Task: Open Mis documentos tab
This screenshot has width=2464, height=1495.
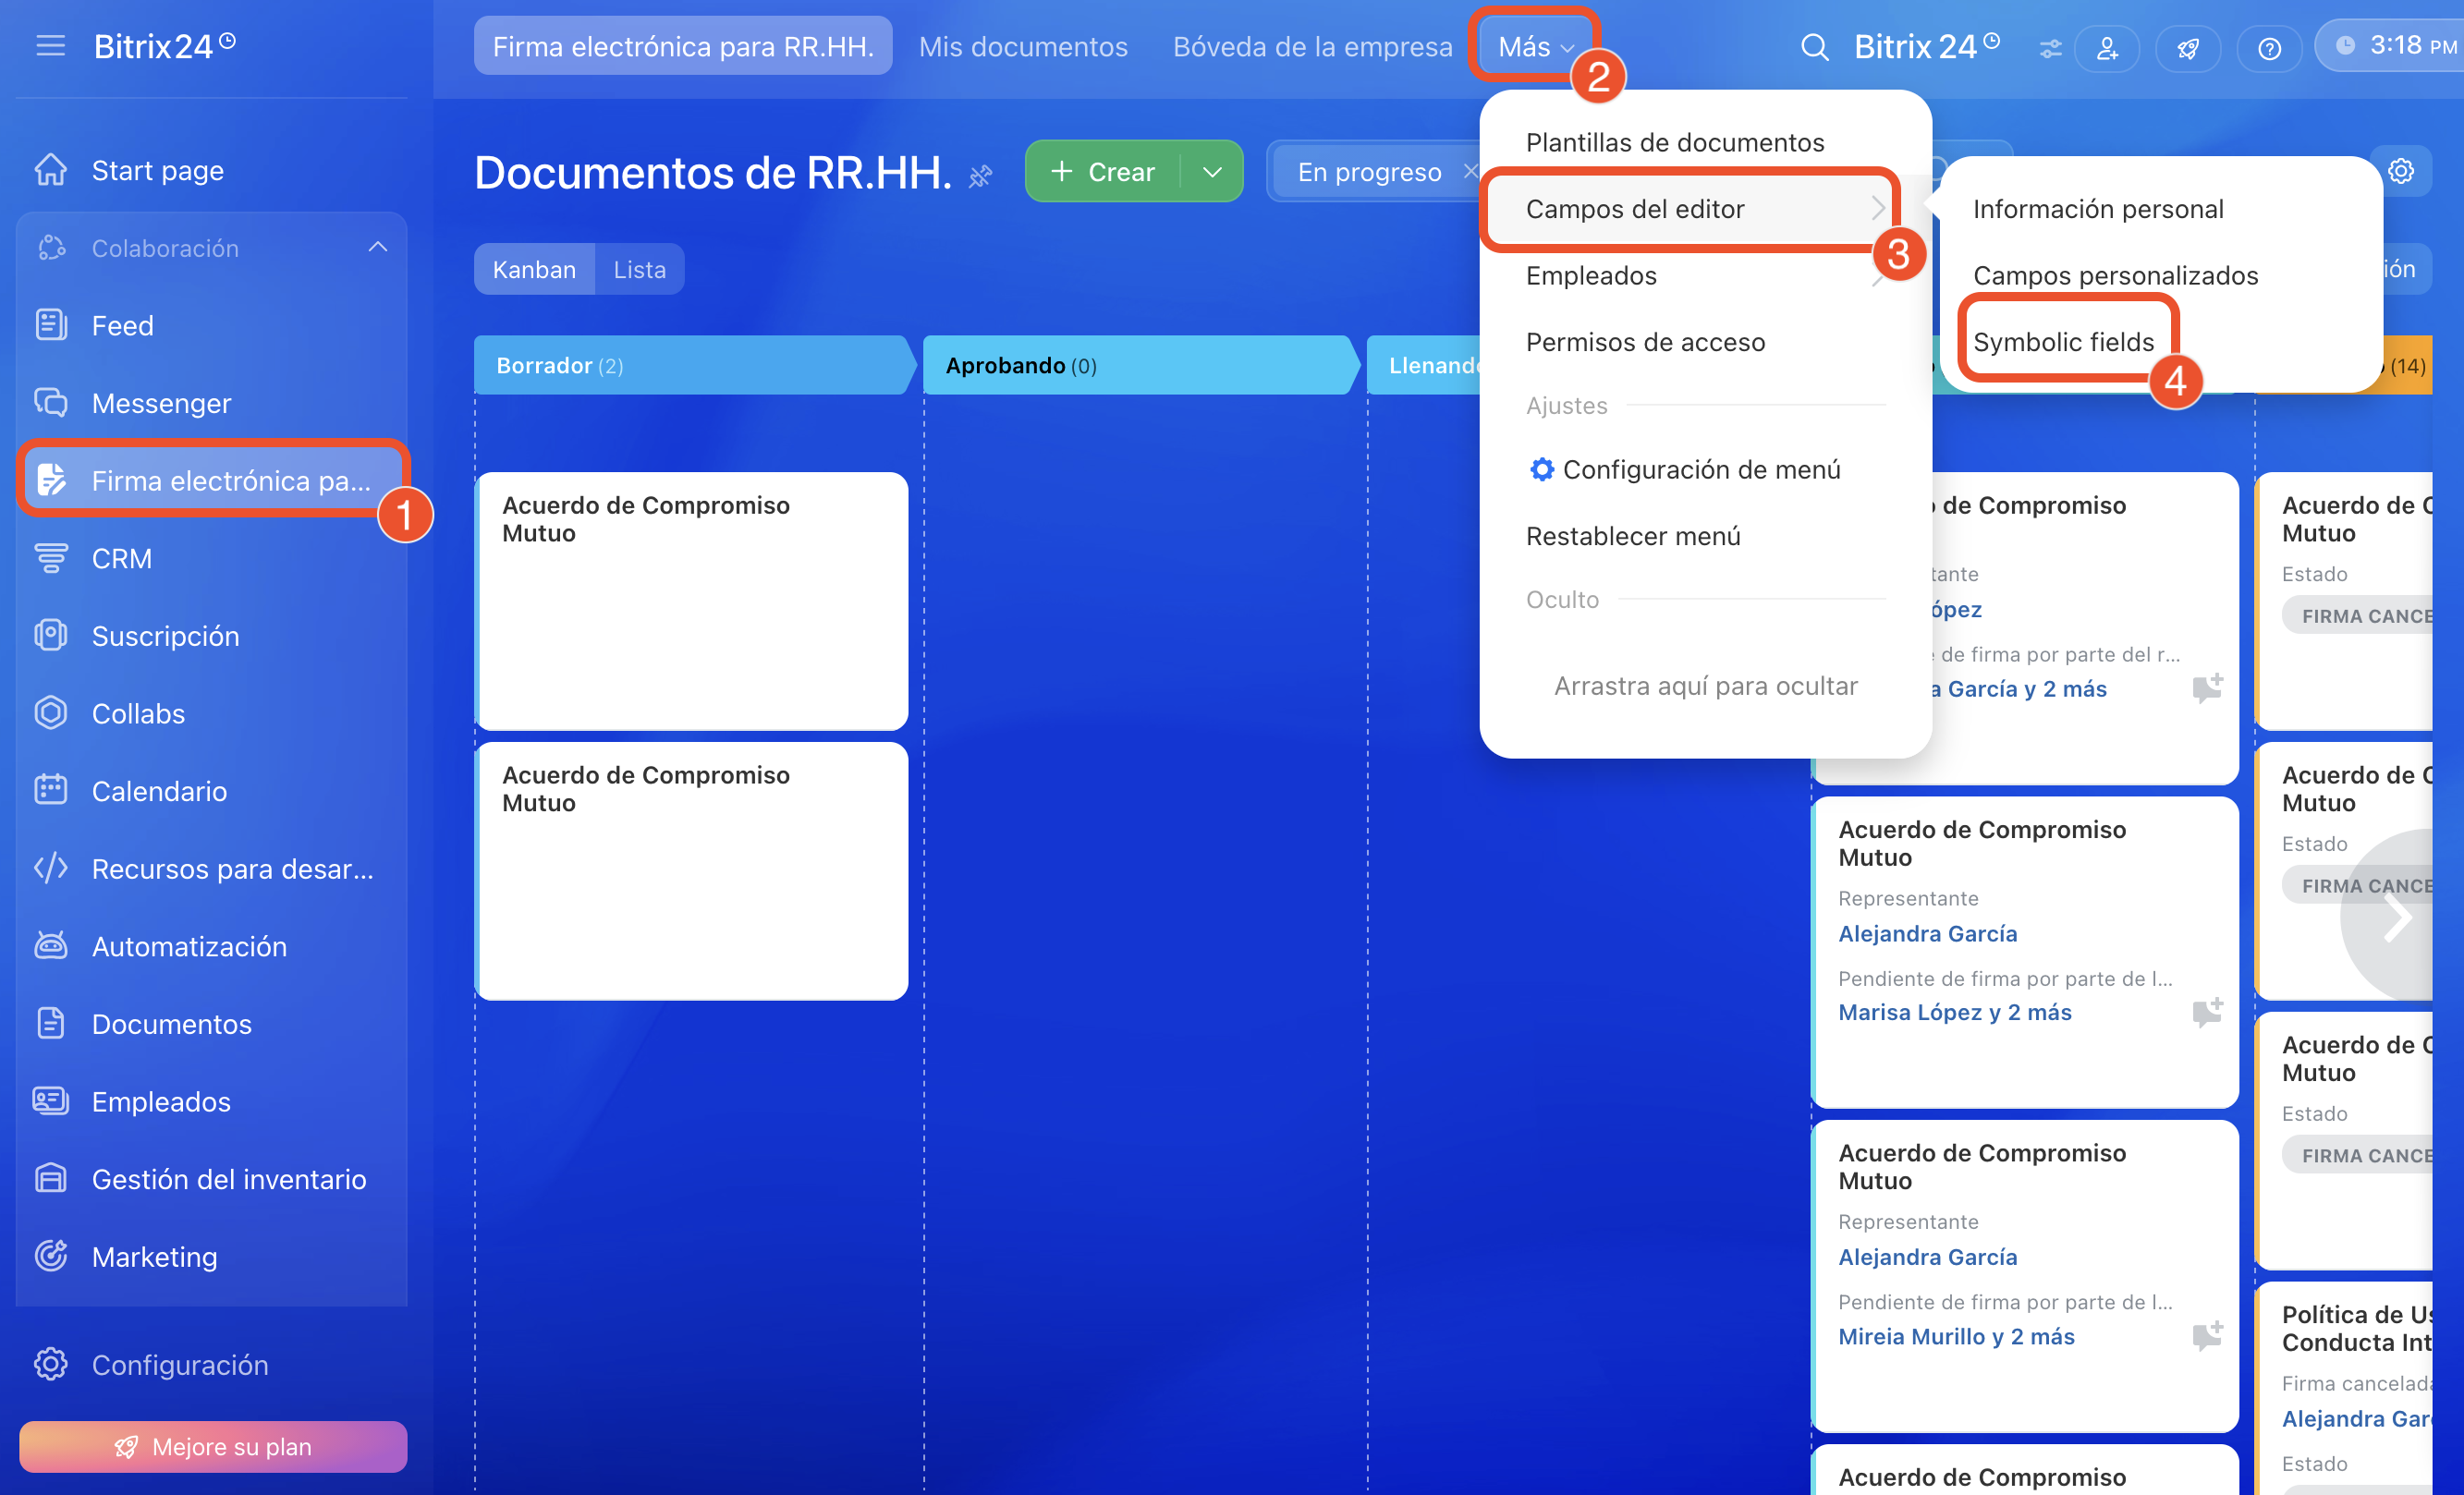Action: (1022, 46)
